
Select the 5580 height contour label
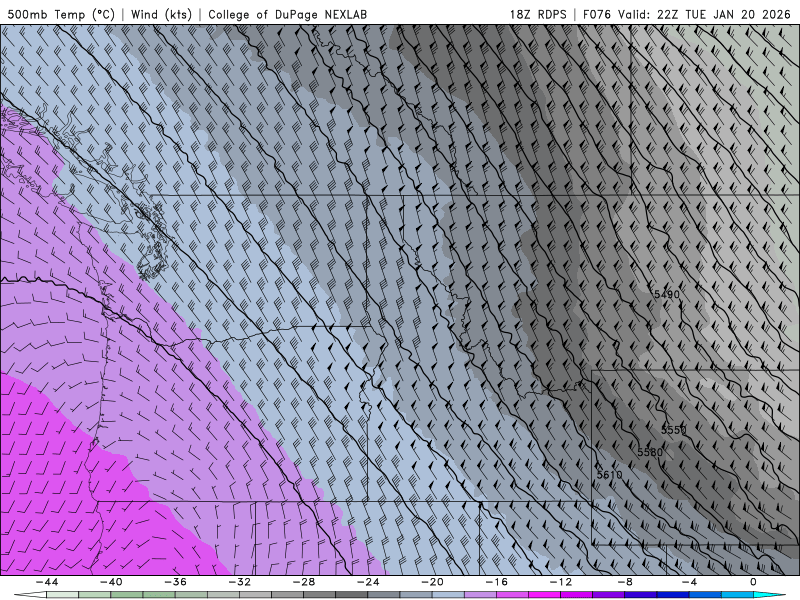[x=650, y=452]
